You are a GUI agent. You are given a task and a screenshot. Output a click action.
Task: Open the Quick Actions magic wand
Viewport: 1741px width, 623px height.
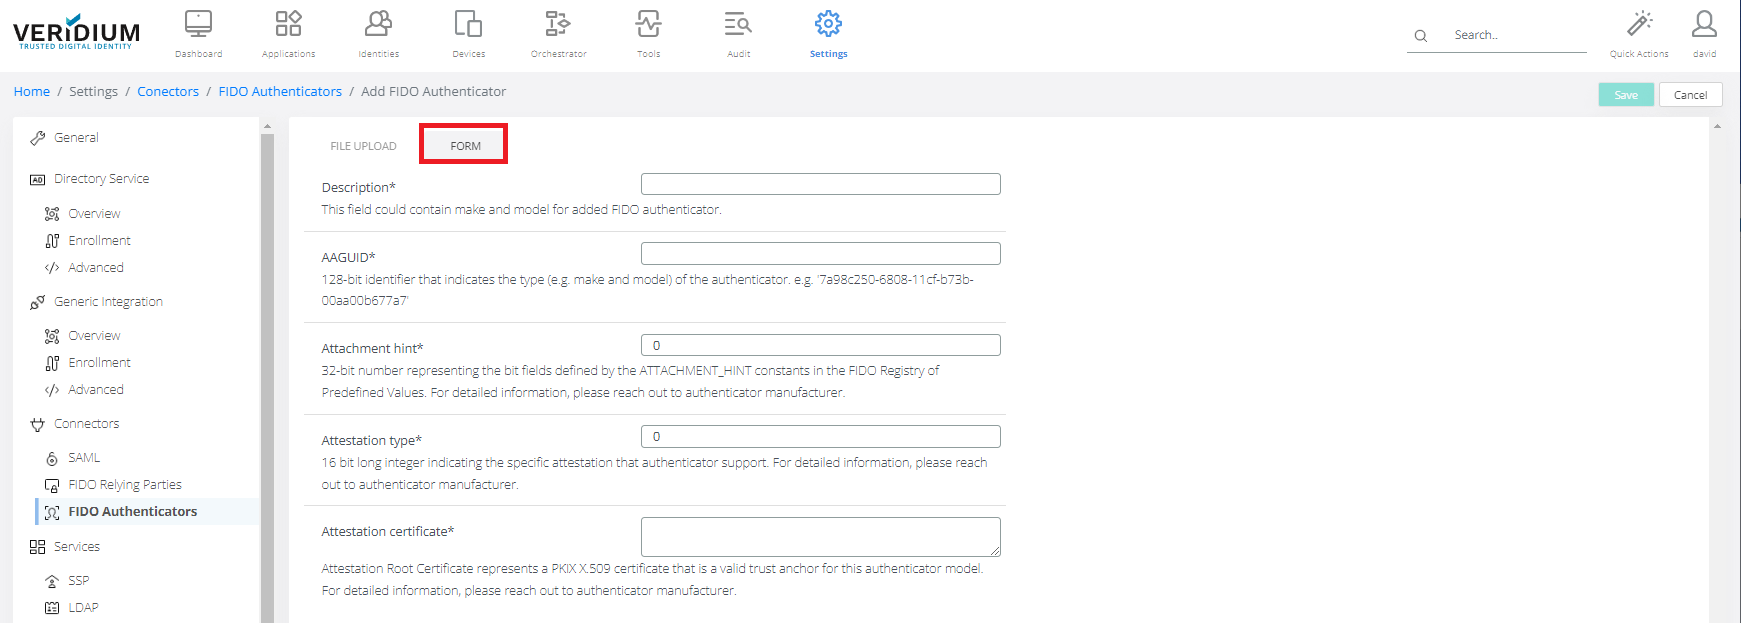[1639, 25]
